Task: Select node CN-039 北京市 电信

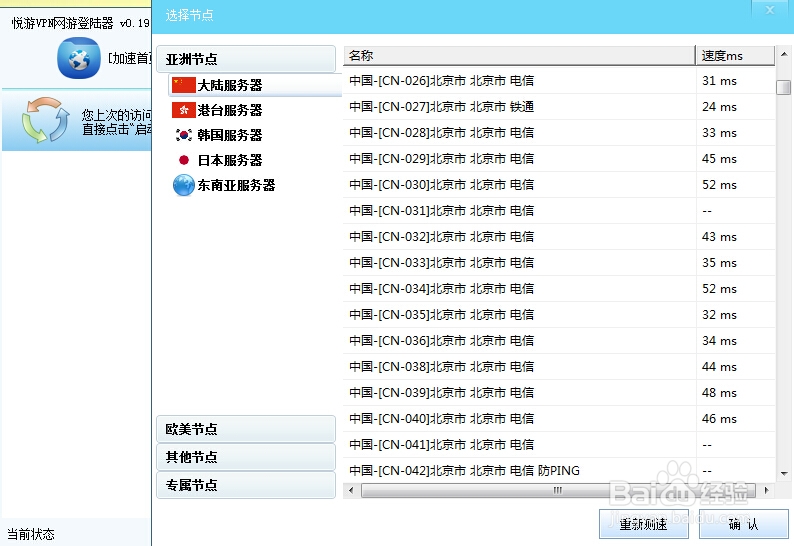Action: coord(559,393)
